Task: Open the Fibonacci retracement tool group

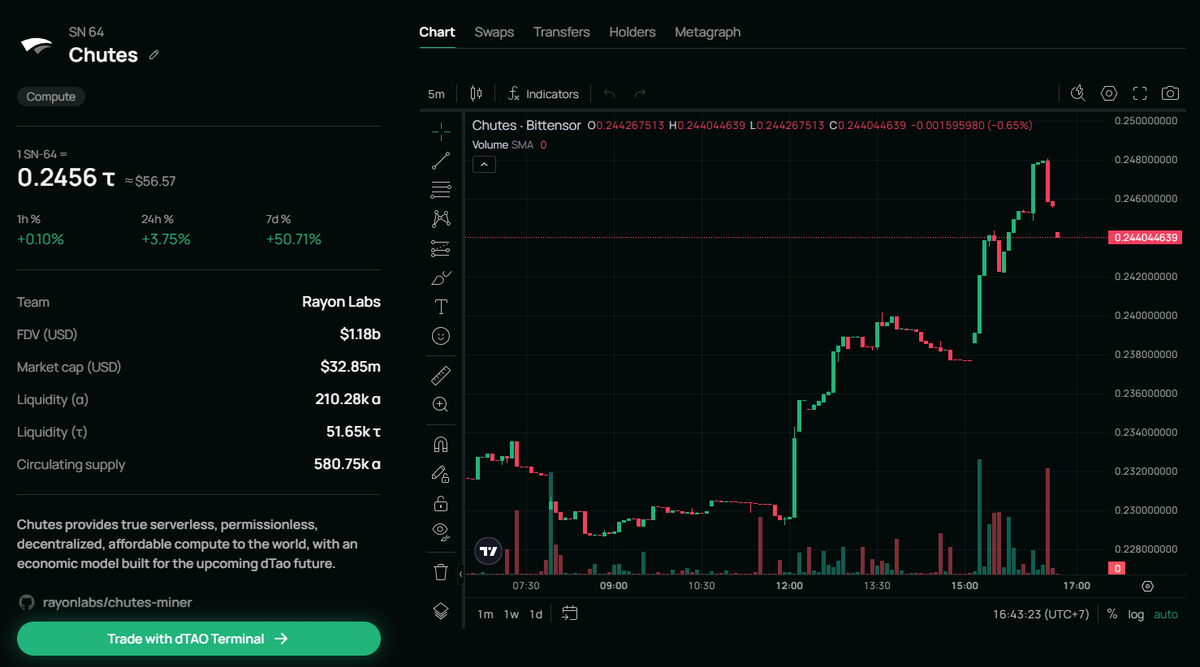Action: coord(440,189)
